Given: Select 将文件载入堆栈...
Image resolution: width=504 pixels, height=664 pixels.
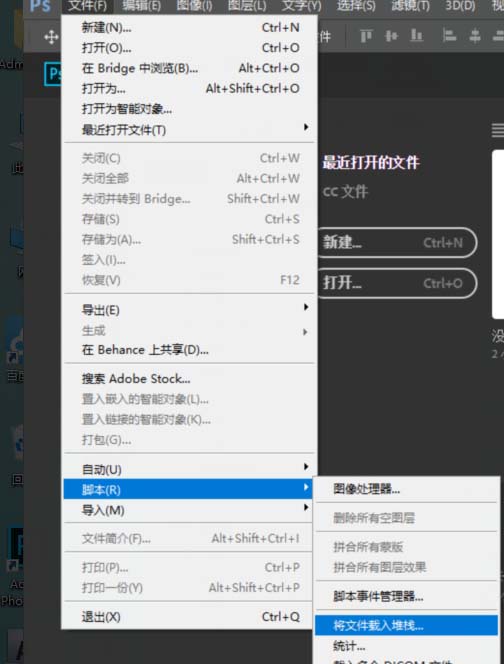Looking at the screenshot, I should (x=407, y=625).
